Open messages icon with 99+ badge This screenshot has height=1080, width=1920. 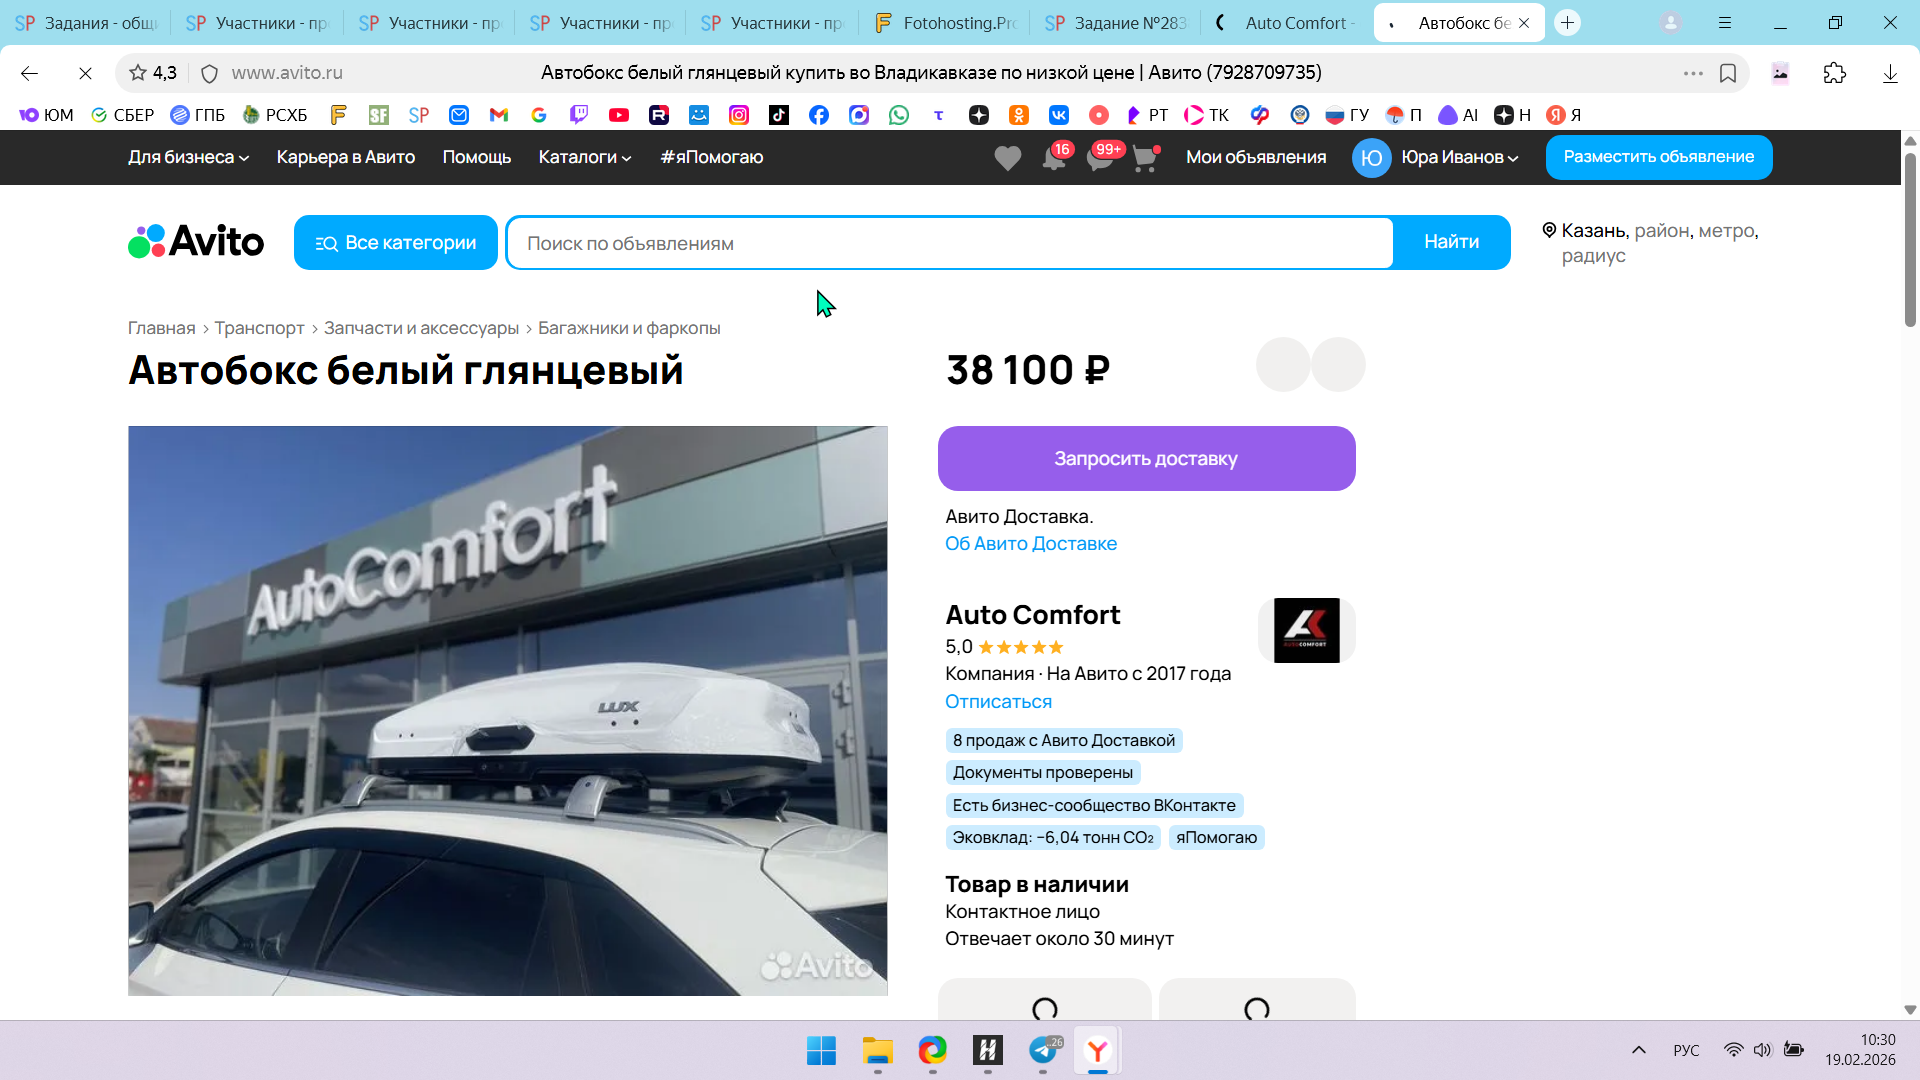coord(1100,158)
